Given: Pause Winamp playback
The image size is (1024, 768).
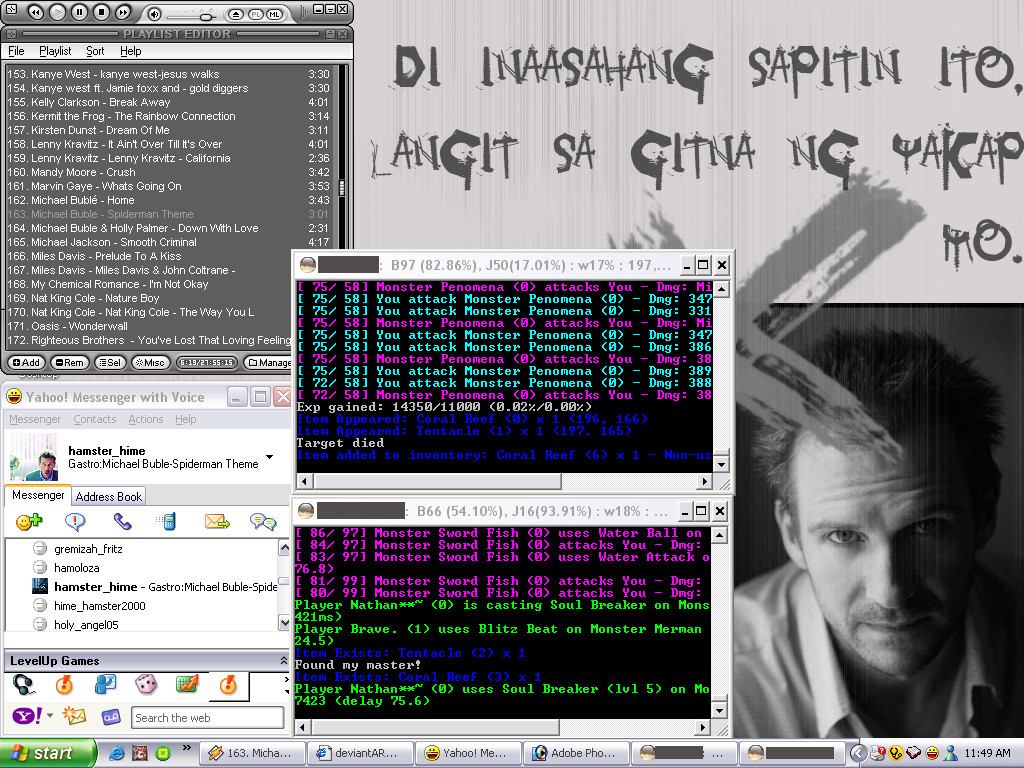Looking at the screenshot, I should click(x=79, y=12).
